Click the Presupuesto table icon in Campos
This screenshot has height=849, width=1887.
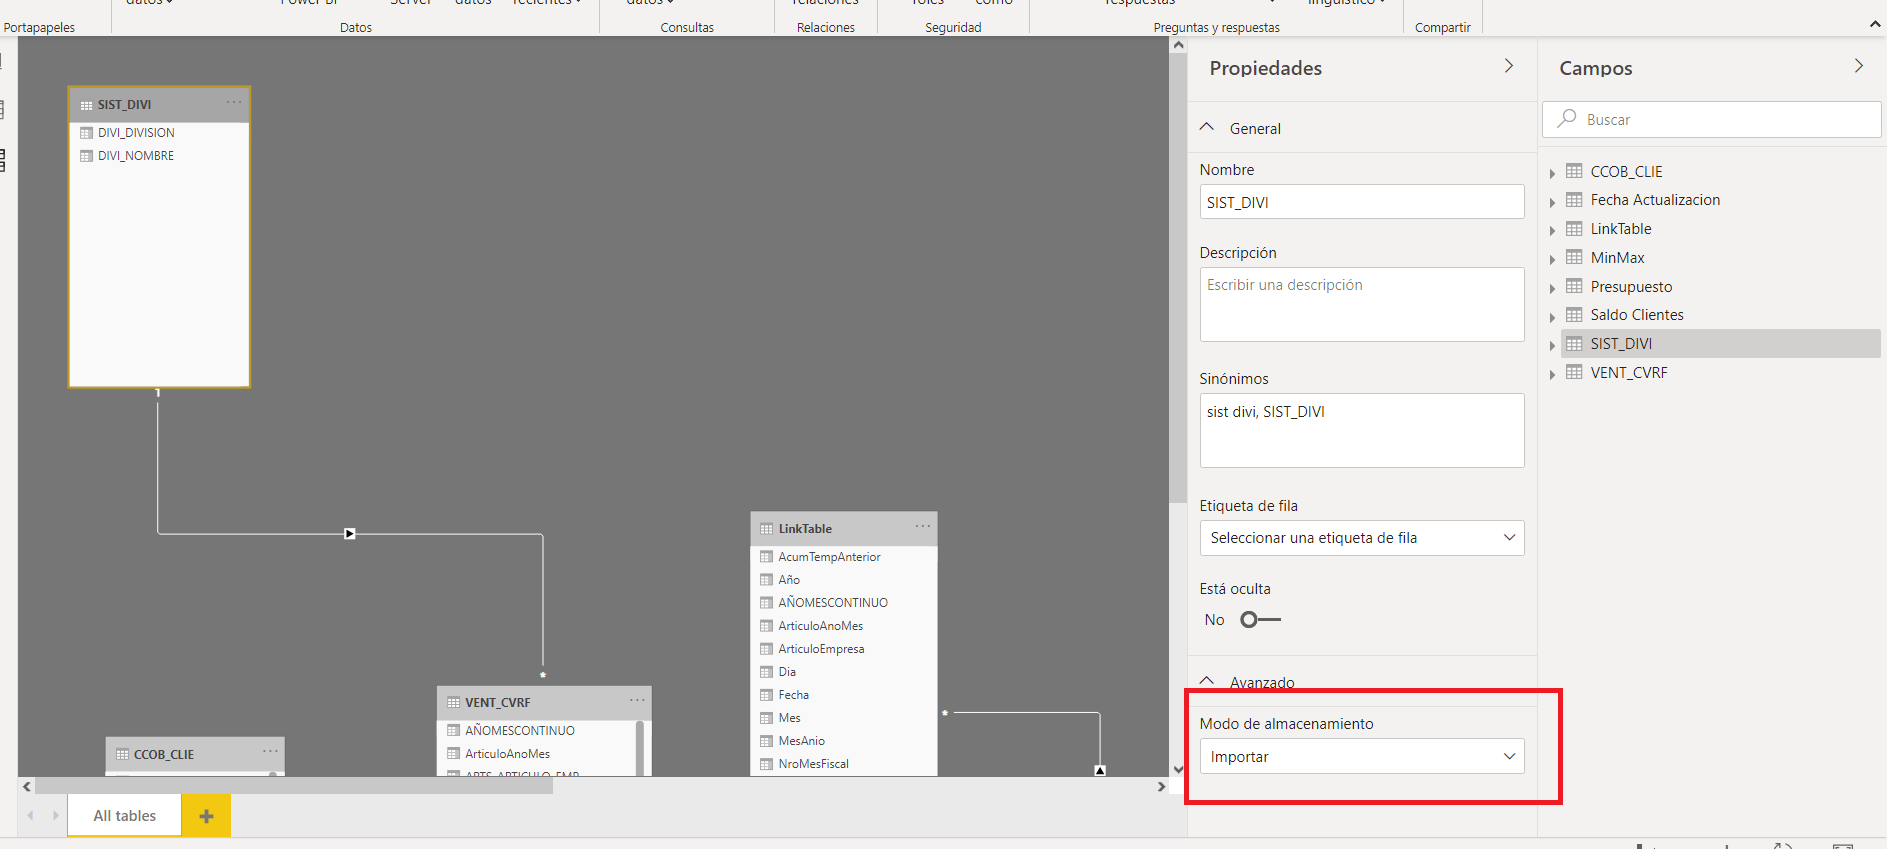pyautogui.click(x=1574, y=286)
